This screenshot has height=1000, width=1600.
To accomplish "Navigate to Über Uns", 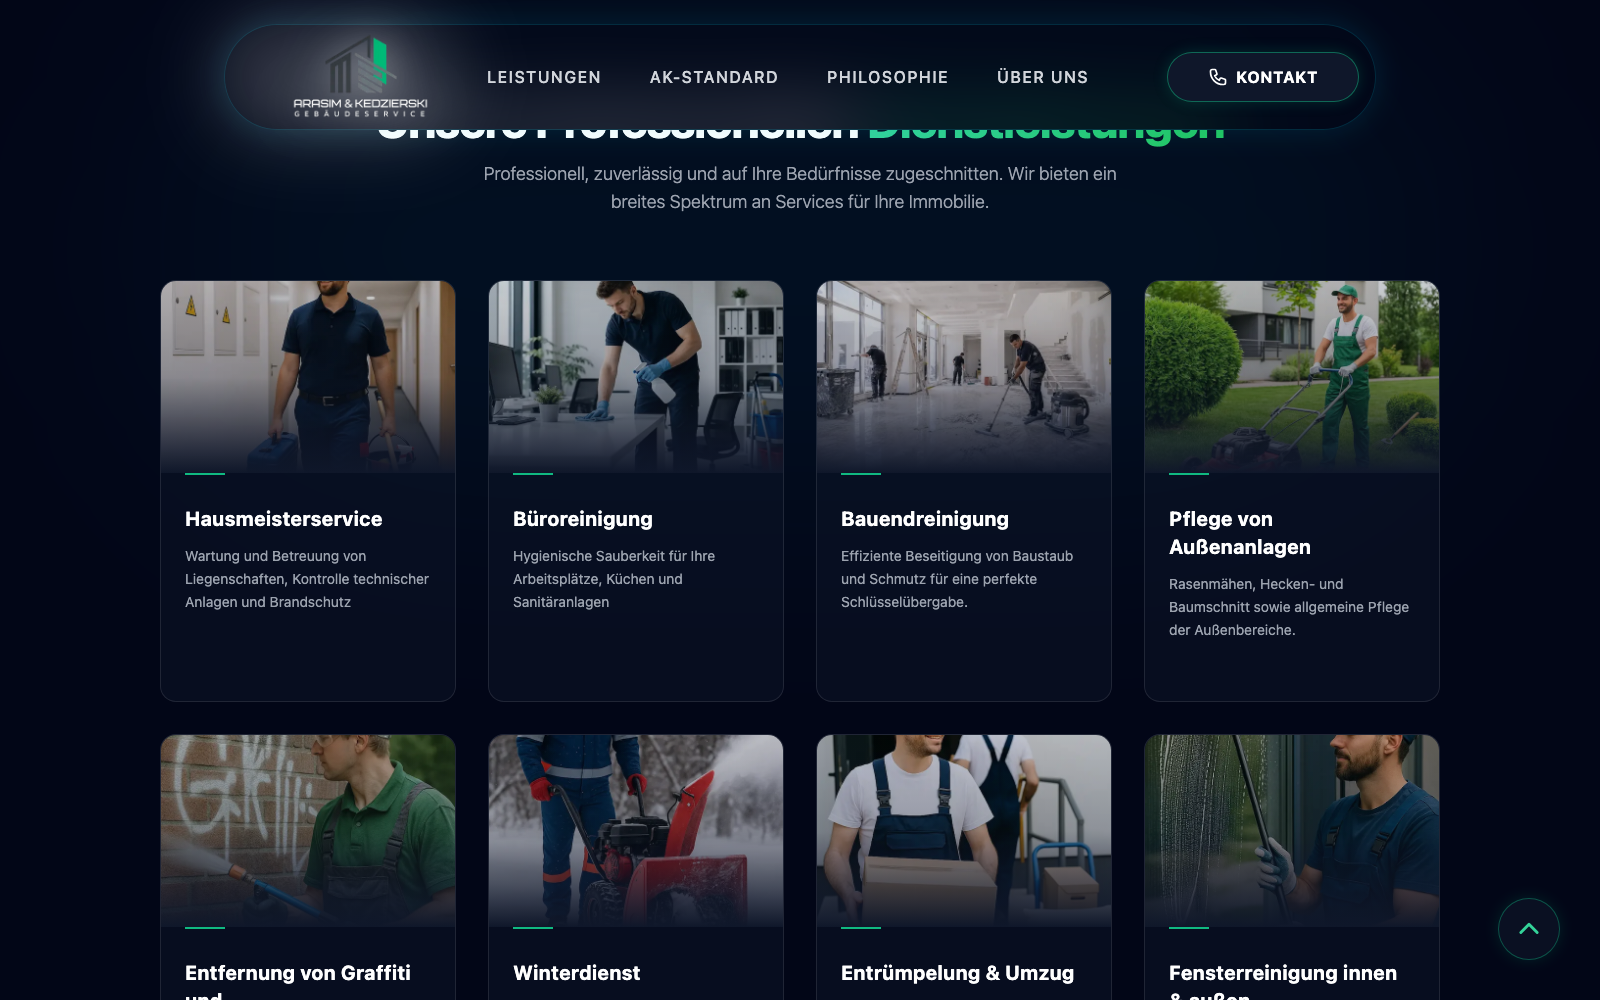I will [1042, 77].
